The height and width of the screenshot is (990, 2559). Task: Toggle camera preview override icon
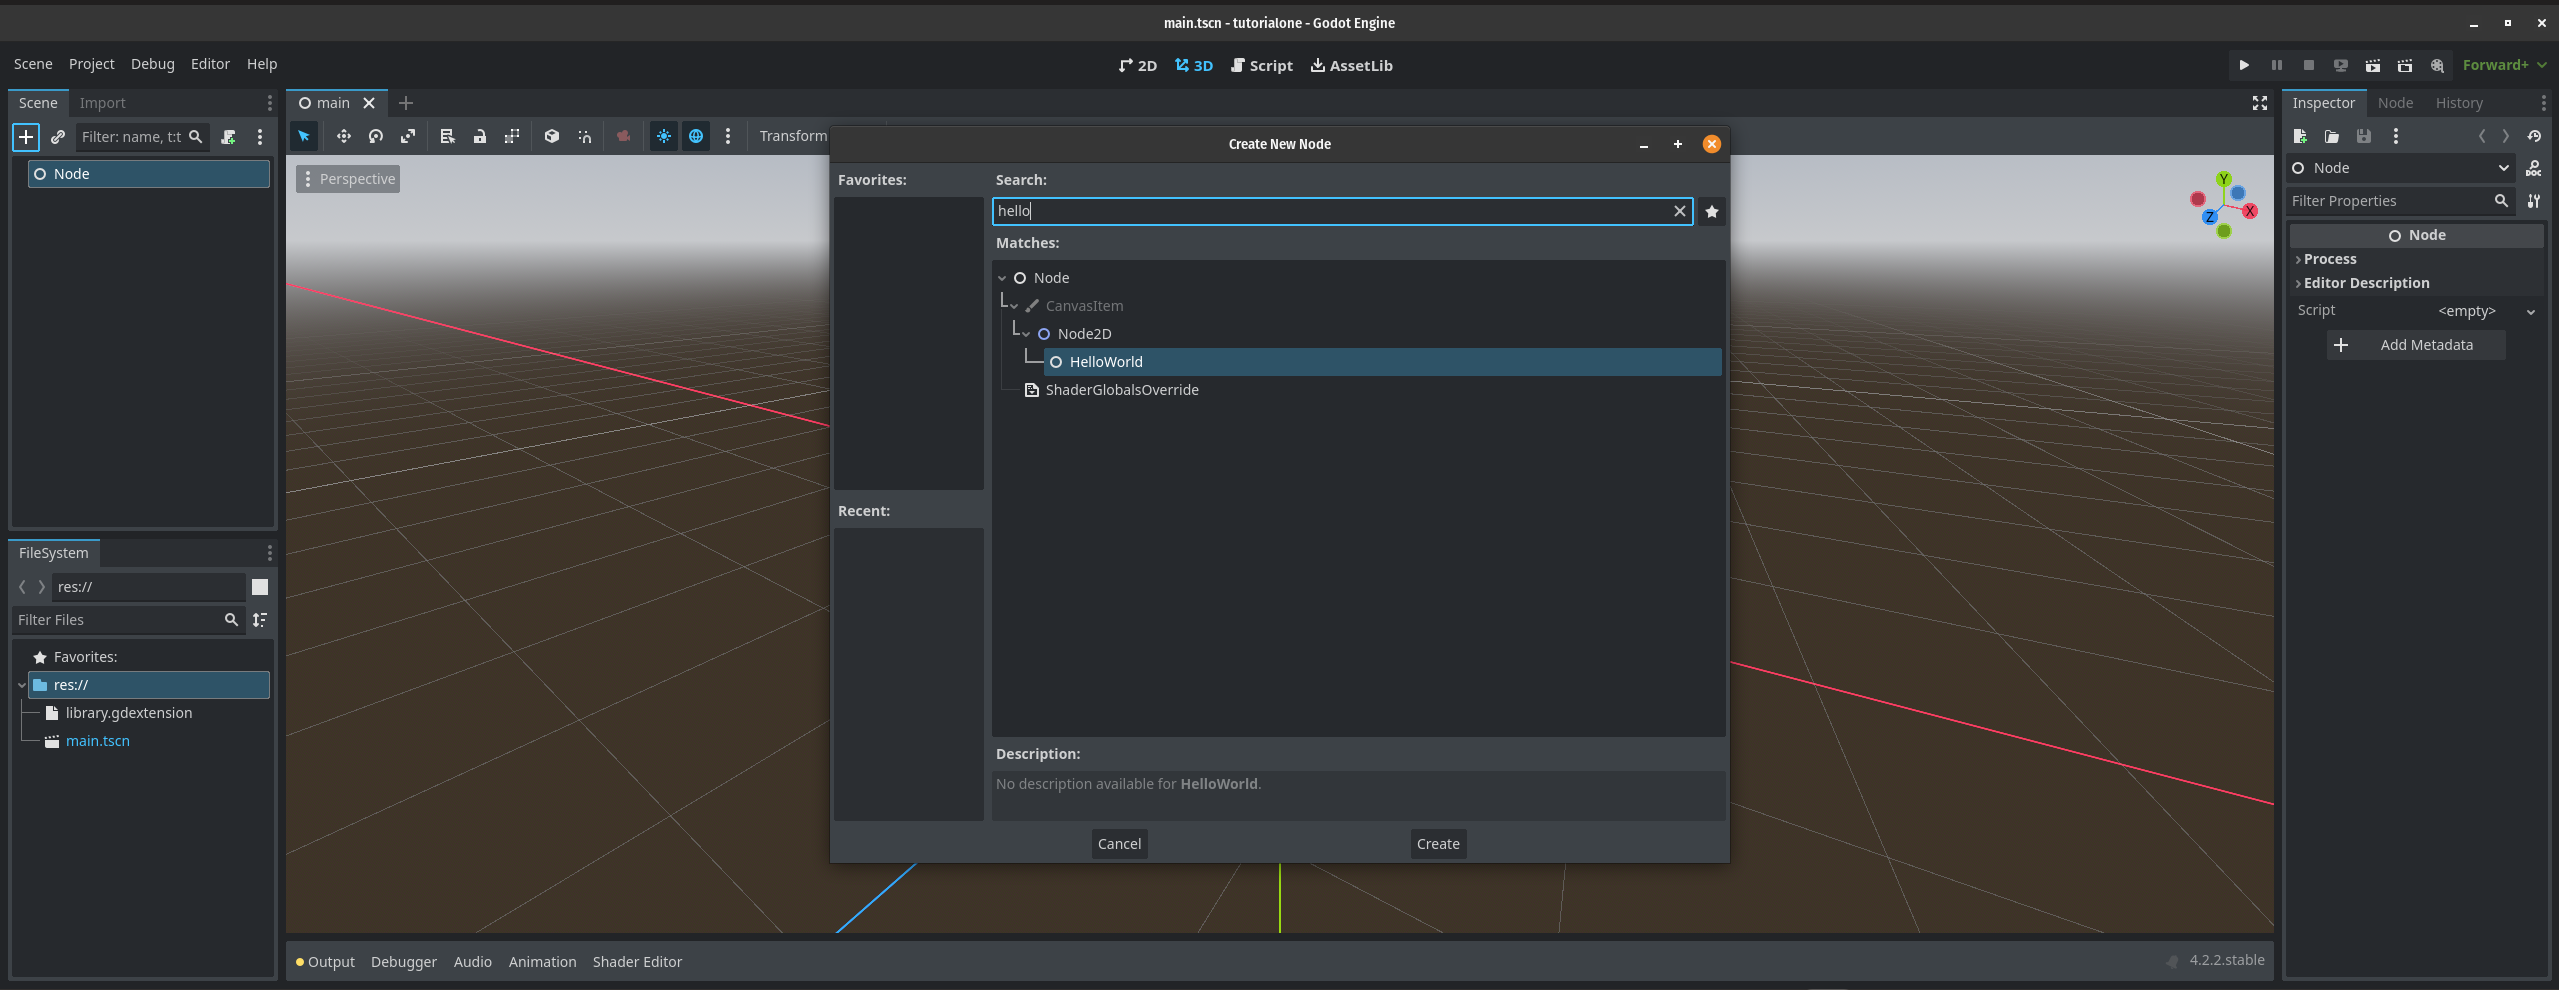click(624, 136)
